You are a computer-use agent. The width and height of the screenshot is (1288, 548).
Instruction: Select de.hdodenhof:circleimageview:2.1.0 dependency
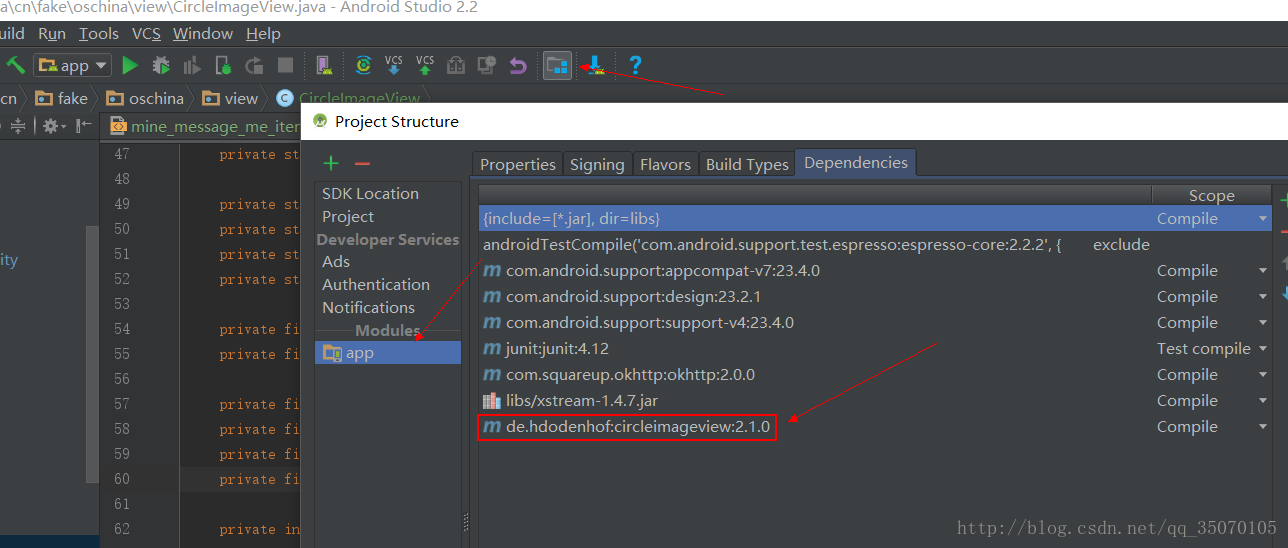[x=875, y=427]
